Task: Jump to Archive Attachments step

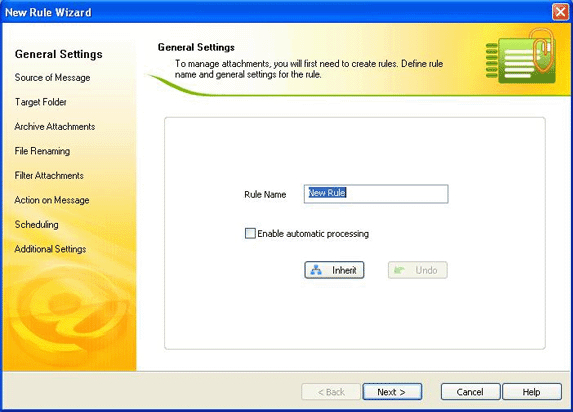Action: pyautogui.click(x=55, y=126)
